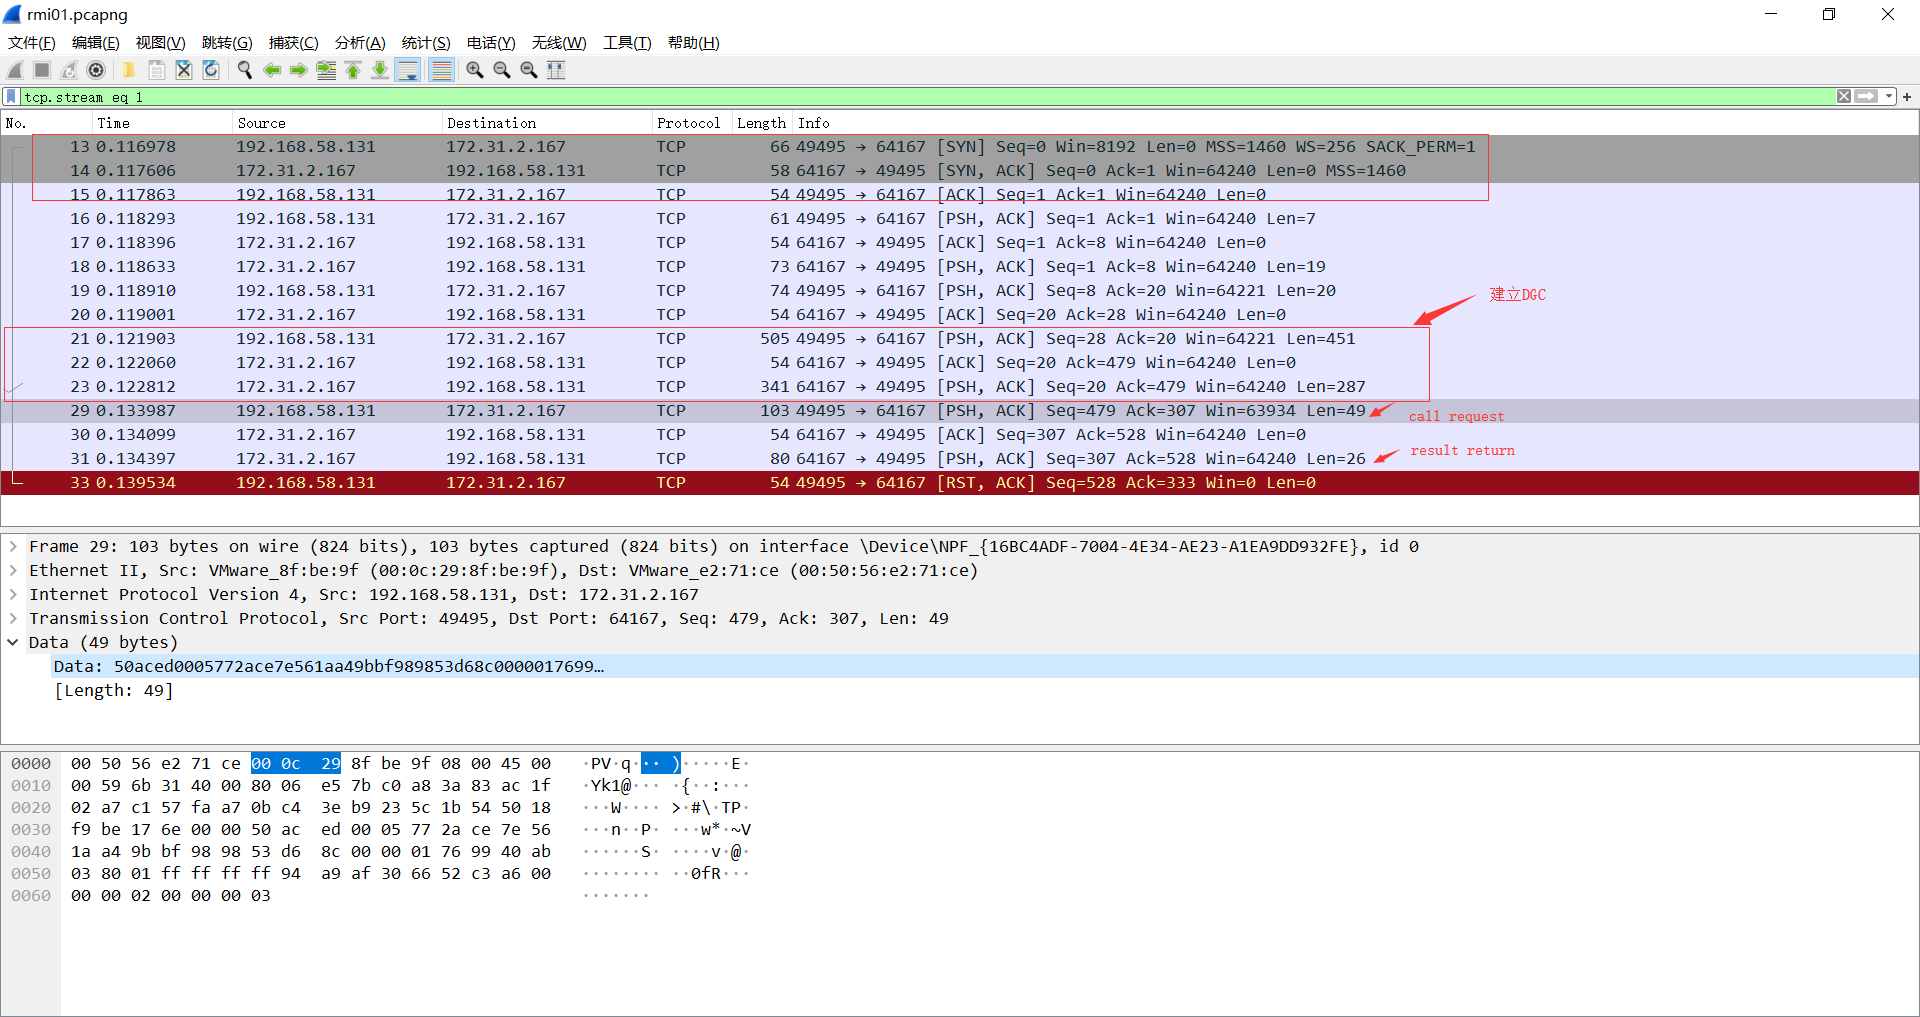Viewport: 1920px width, 1017px height.
Task: Click hex dump offset row 0040
Action: [31, 852]
